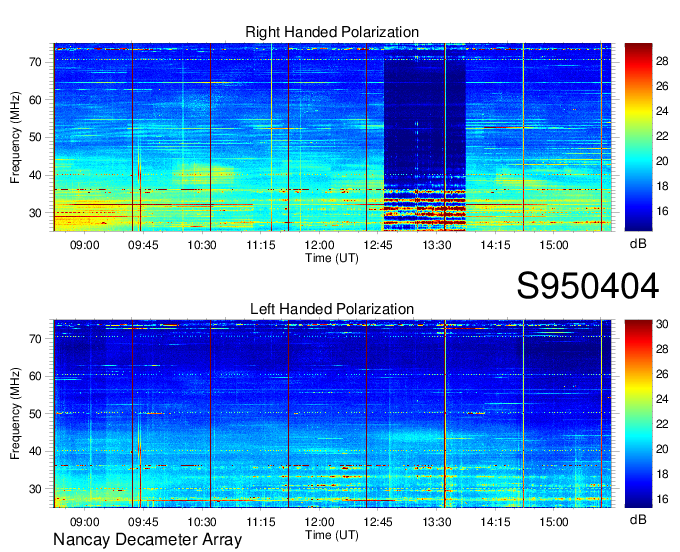Click the 09:00 time tick of the top plot
Viewport: 680px width, 552px height.
point(85,245)
